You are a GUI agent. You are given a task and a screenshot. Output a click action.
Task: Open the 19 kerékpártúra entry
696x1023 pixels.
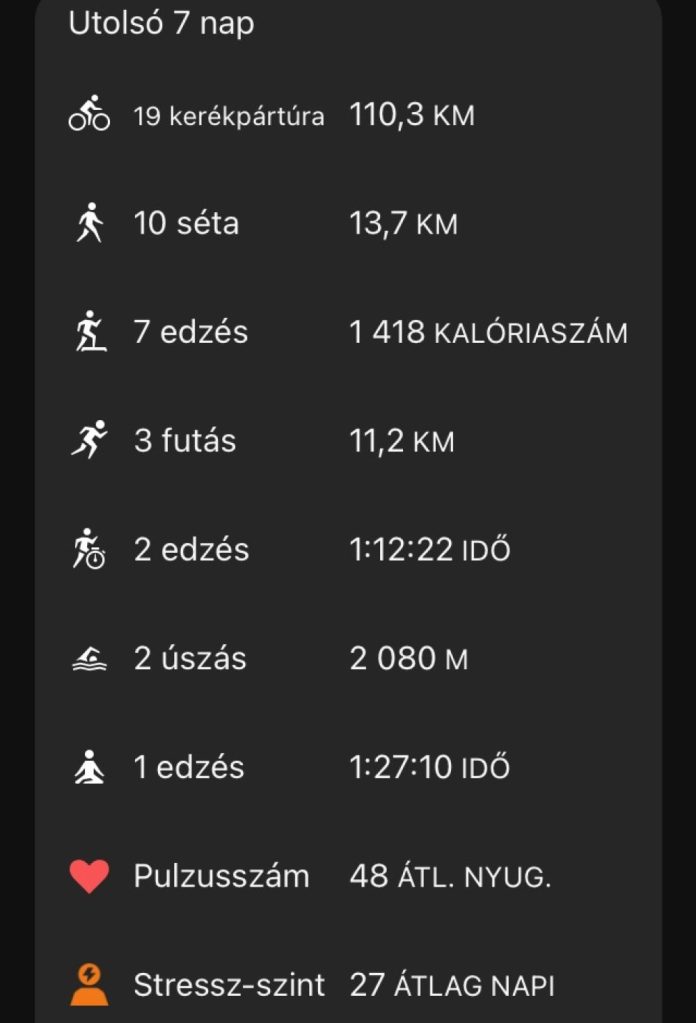pyautogui.click(x=229, y=116)
